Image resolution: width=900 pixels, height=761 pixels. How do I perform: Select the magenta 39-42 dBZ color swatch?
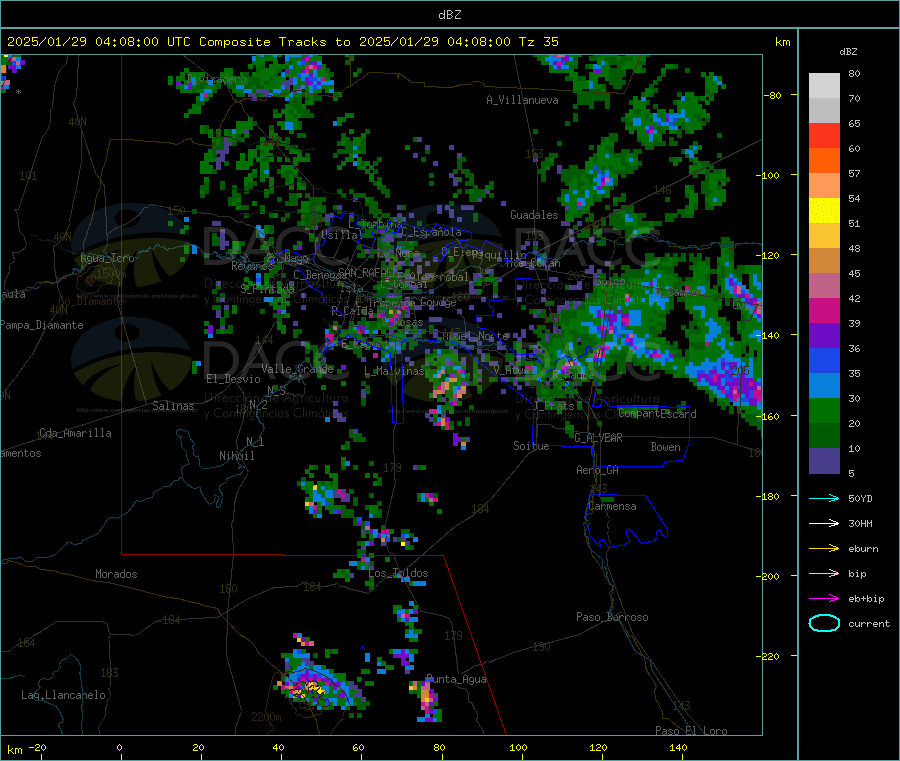824,310
